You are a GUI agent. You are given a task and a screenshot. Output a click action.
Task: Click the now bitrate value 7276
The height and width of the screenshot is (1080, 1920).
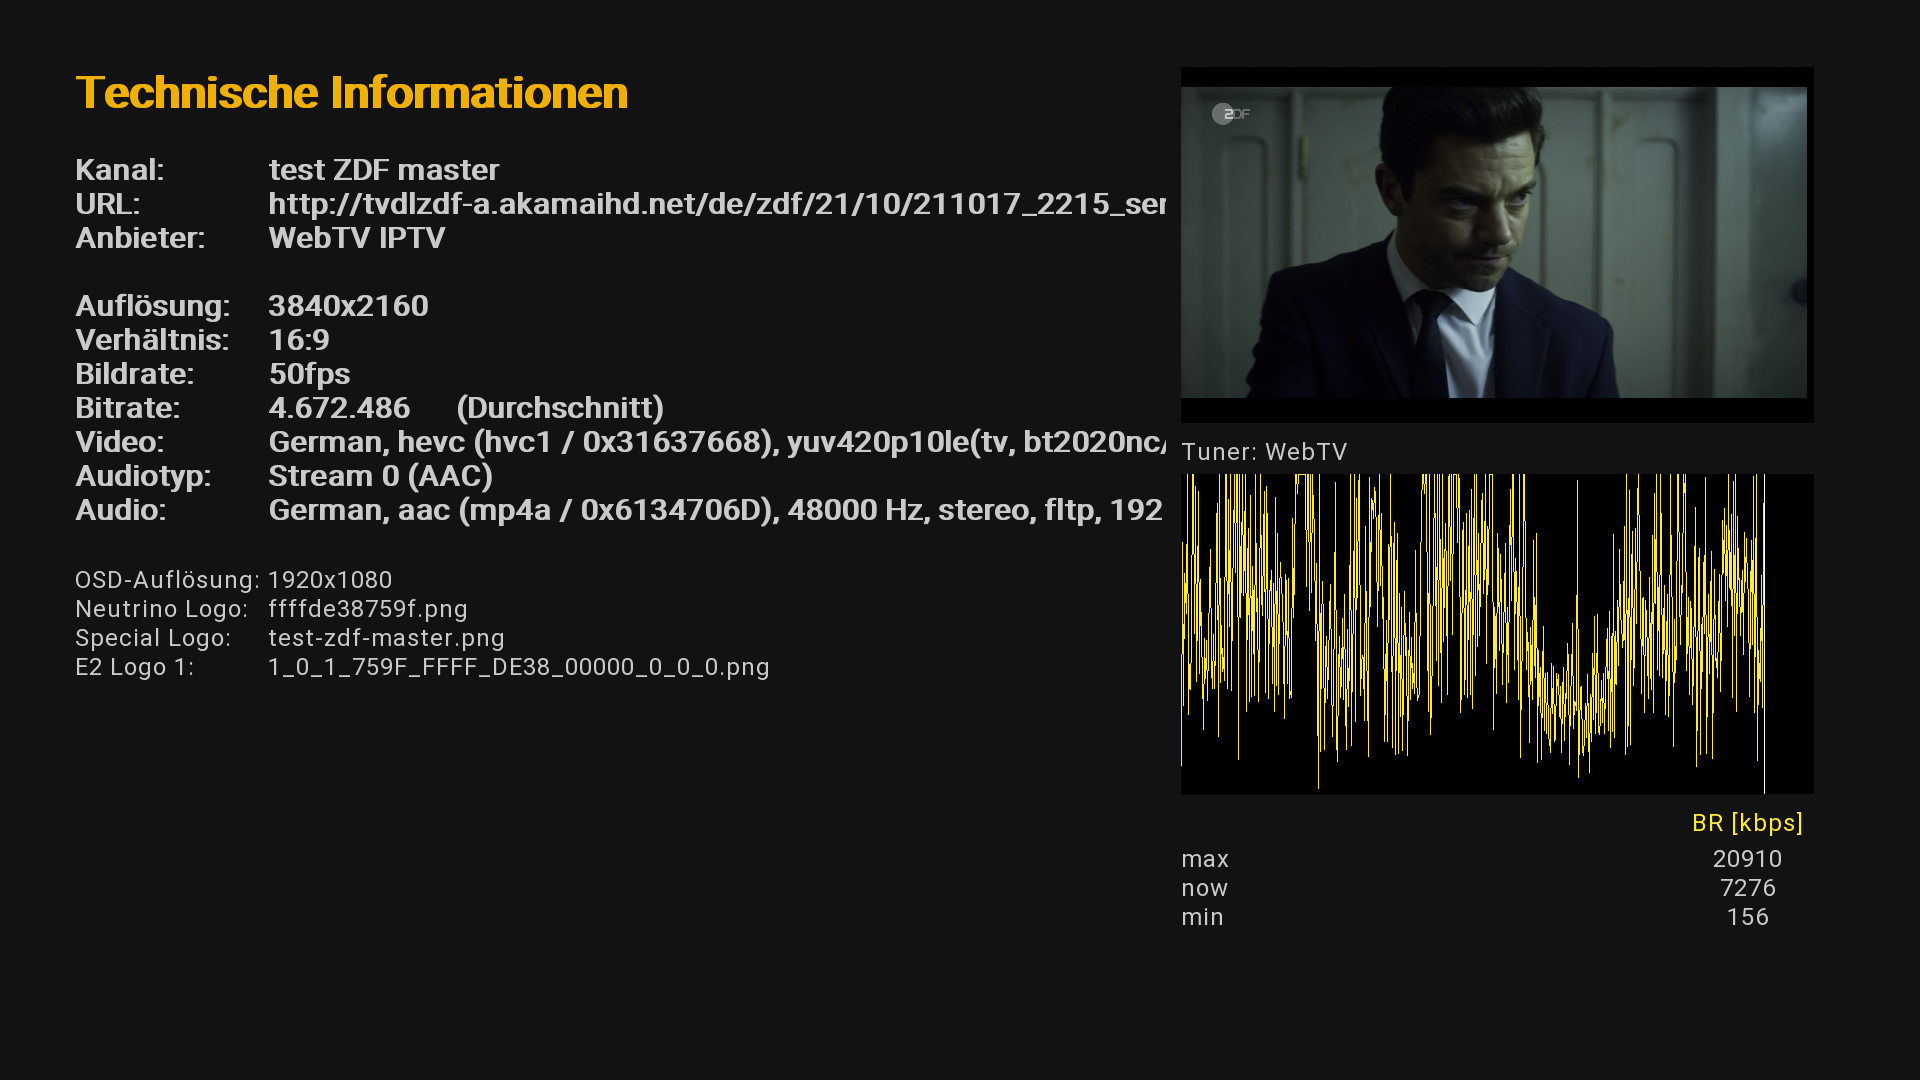point(1746,888)
